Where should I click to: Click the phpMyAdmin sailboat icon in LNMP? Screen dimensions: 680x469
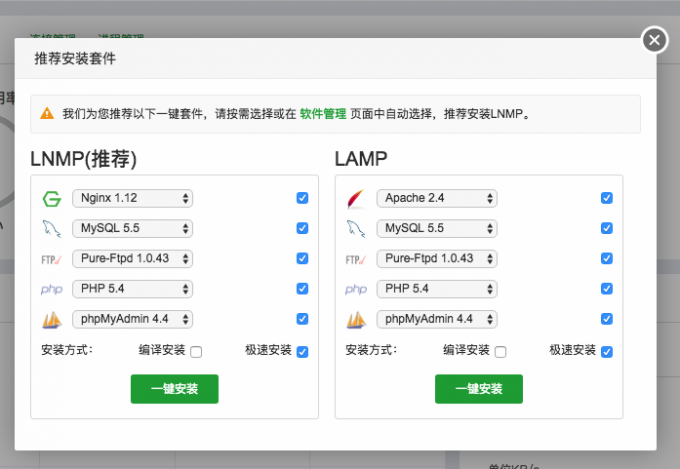[52, 320]
